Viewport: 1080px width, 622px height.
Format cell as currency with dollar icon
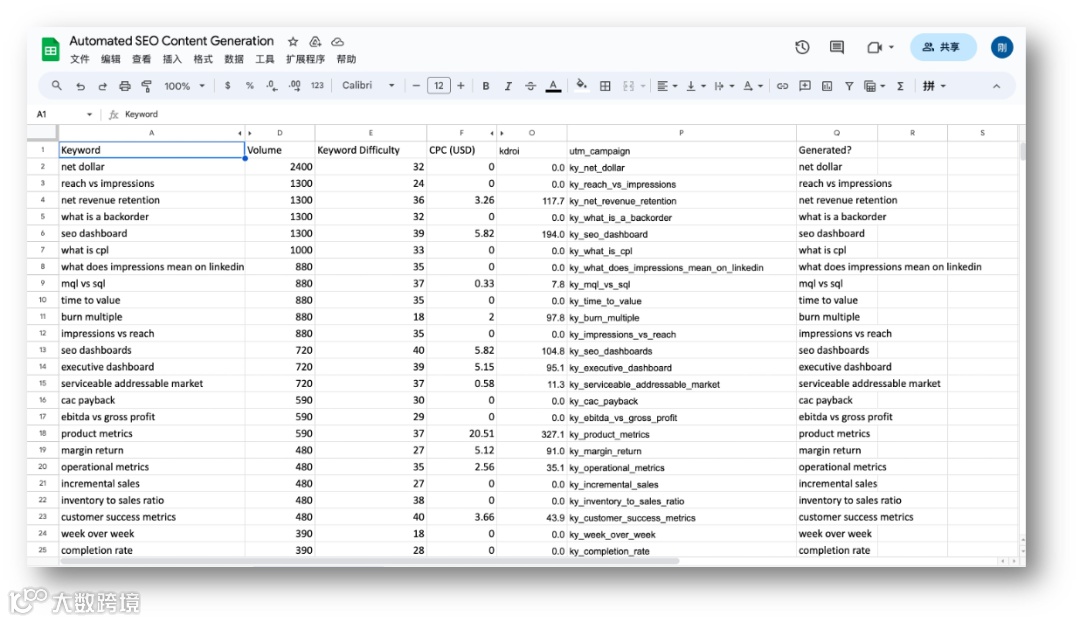point(227,85)
